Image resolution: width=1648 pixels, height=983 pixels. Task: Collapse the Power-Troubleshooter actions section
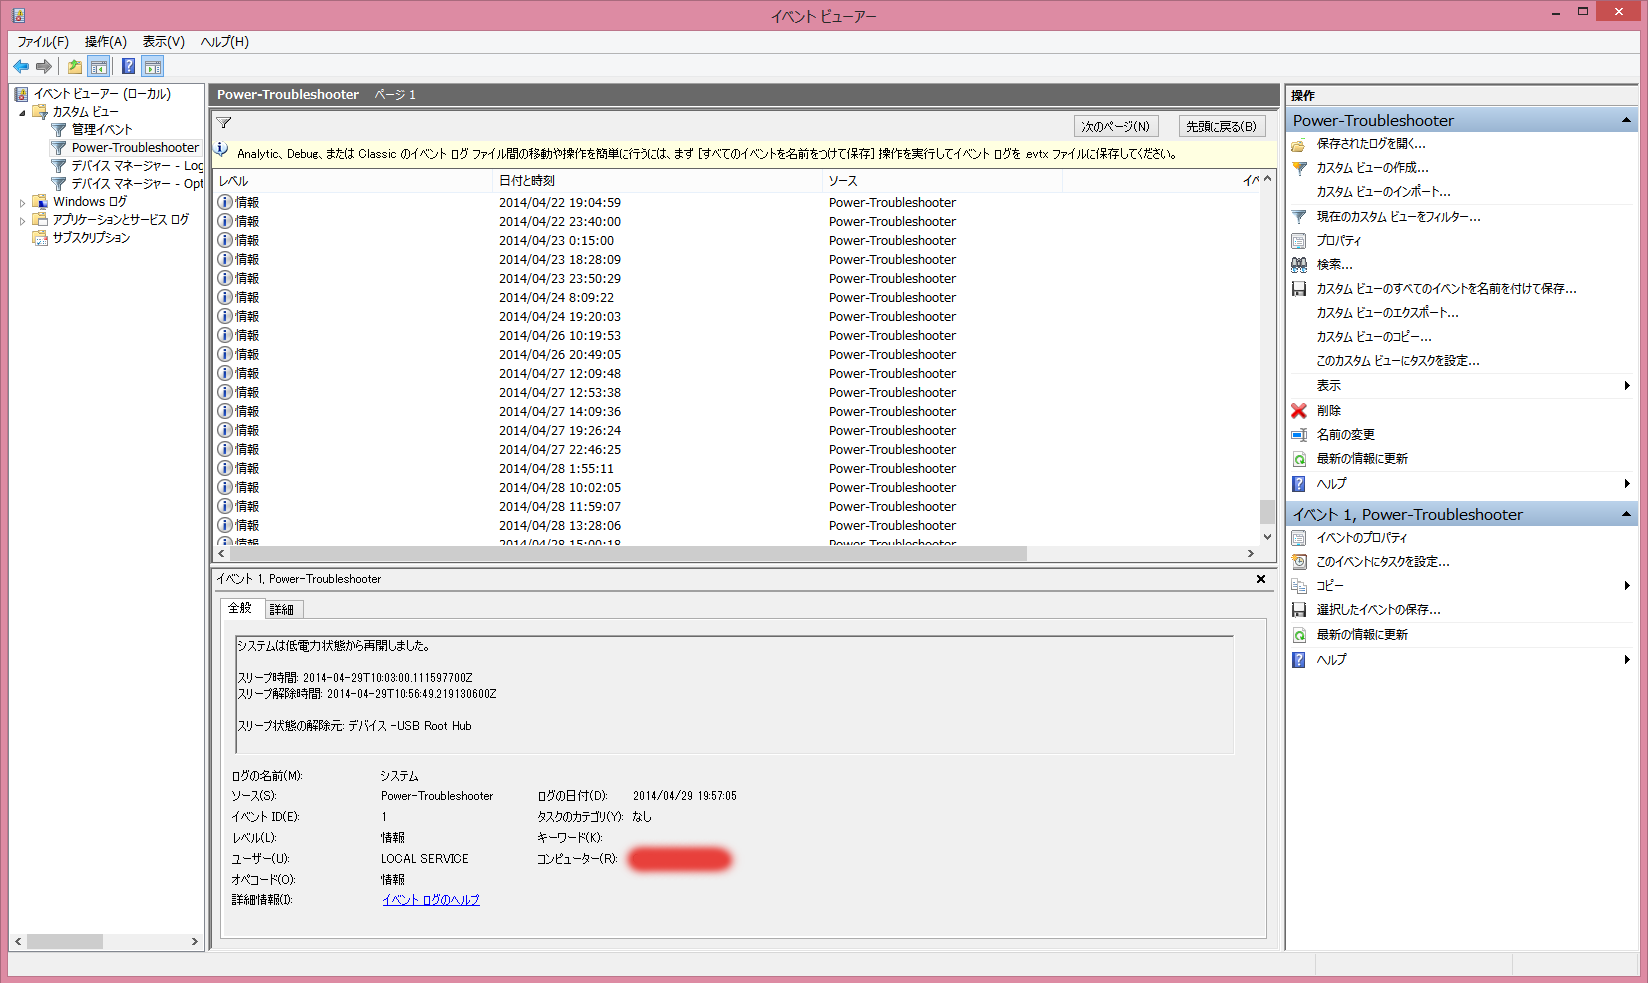pyautogui.click(x=1626, y=121)
